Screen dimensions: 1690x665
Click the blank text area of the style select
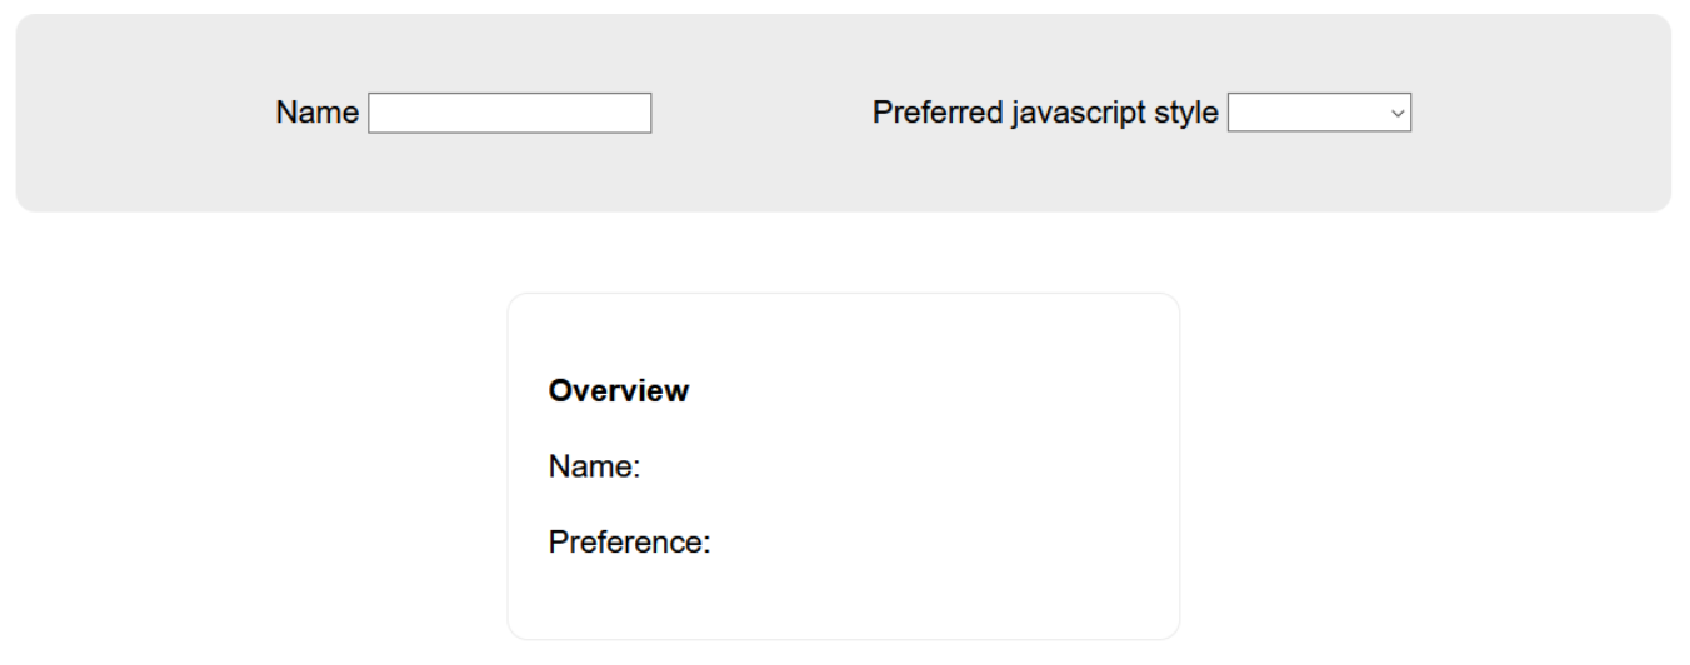pos(1308,113)
